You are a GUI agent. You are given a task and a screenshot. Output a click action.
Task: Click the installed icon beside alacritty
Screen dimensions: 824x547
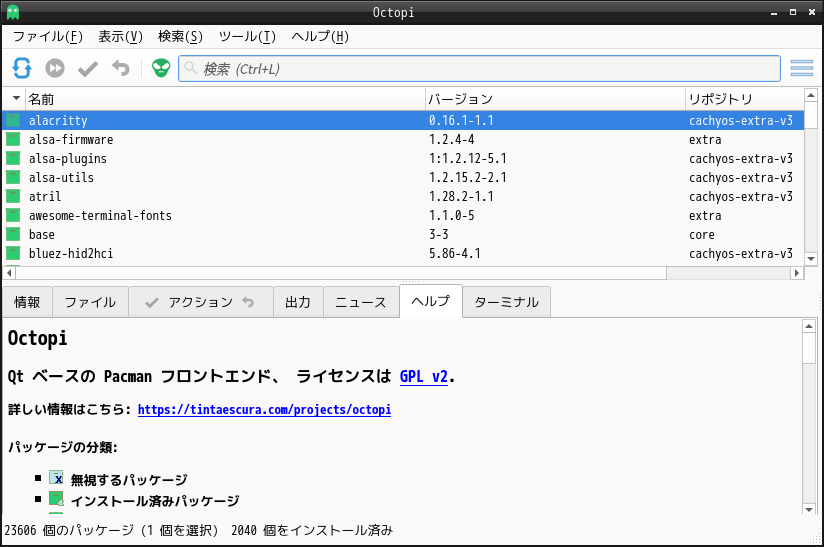coord(13,120)
